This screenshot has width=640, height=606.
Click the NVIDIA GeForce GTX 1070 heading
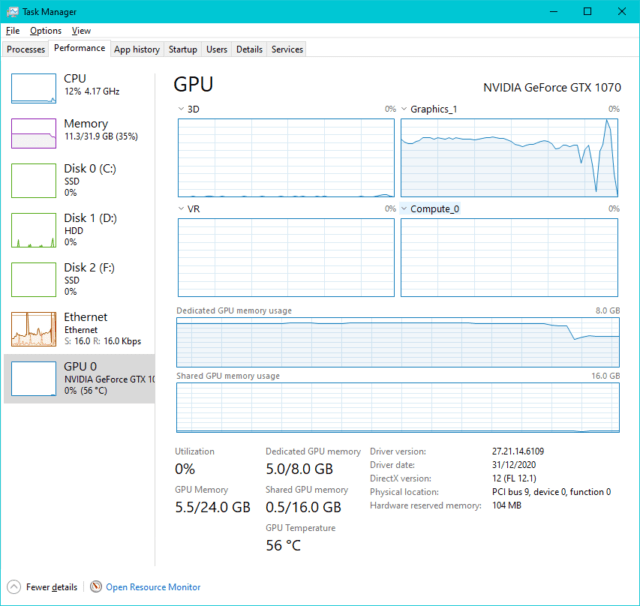point(552,87)
